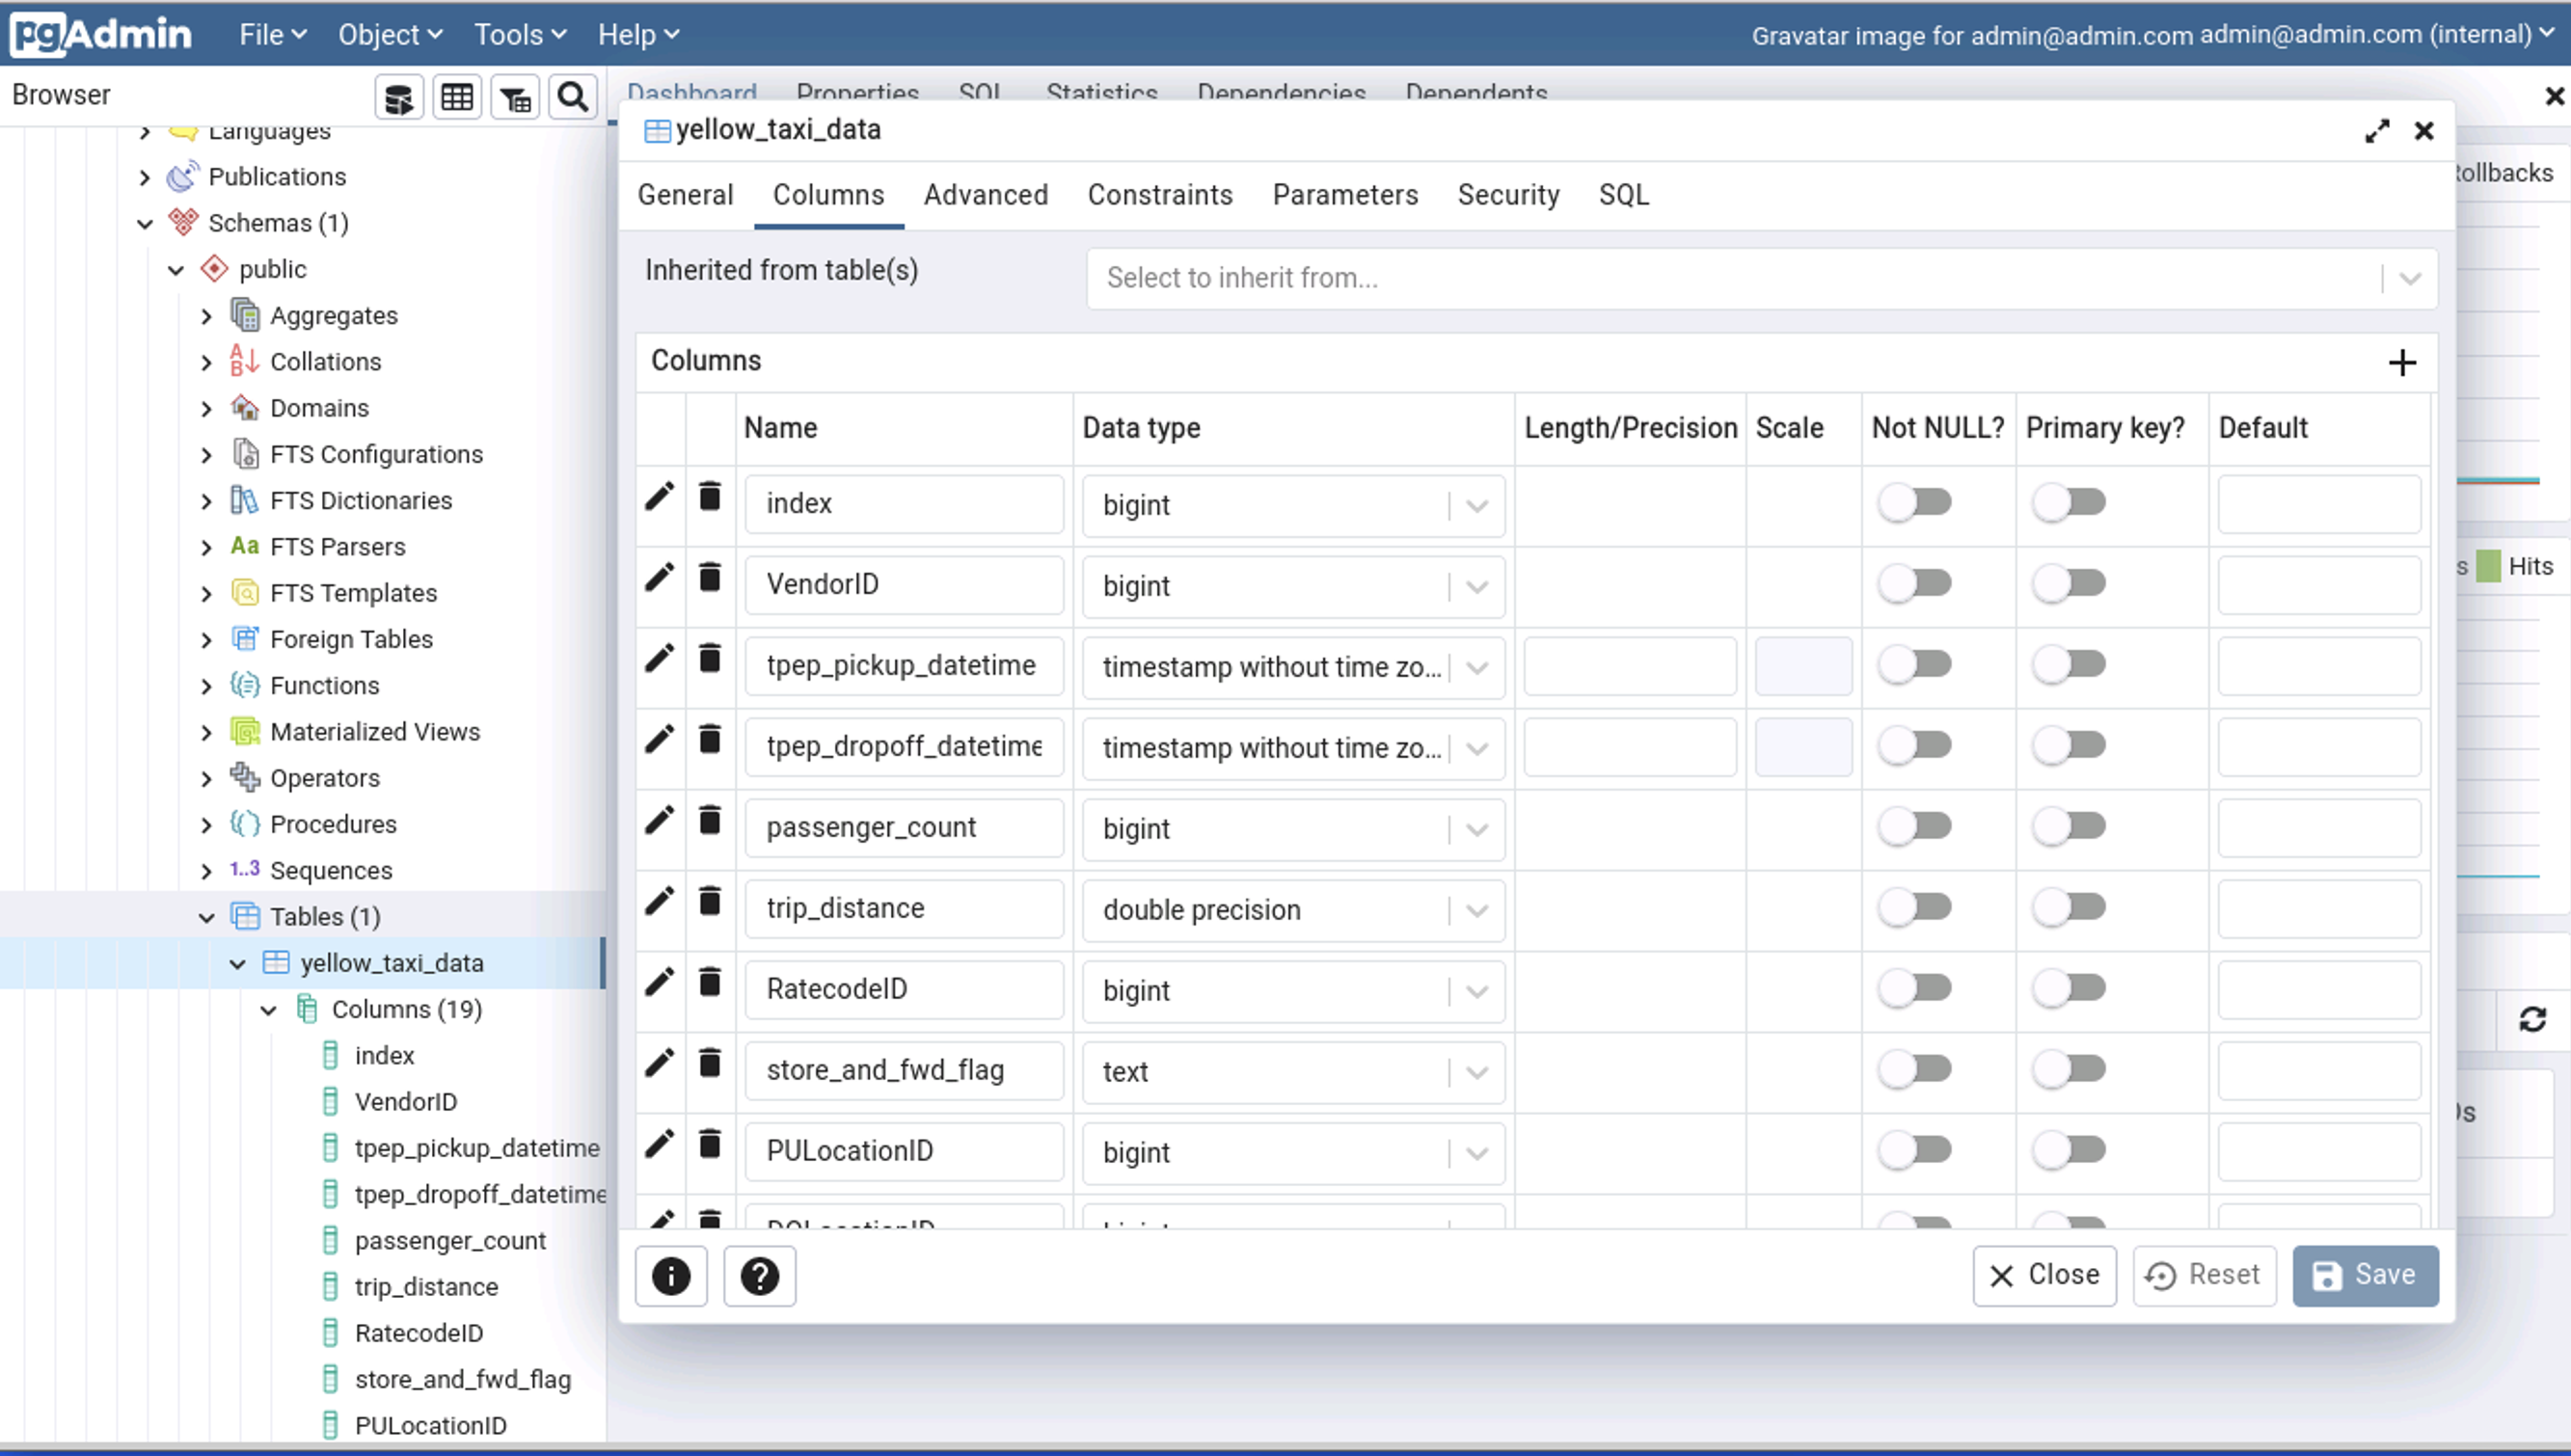Enable Not NULL for RatecodeID column
2571x1456 pixels.
[x=1915, y=989]
